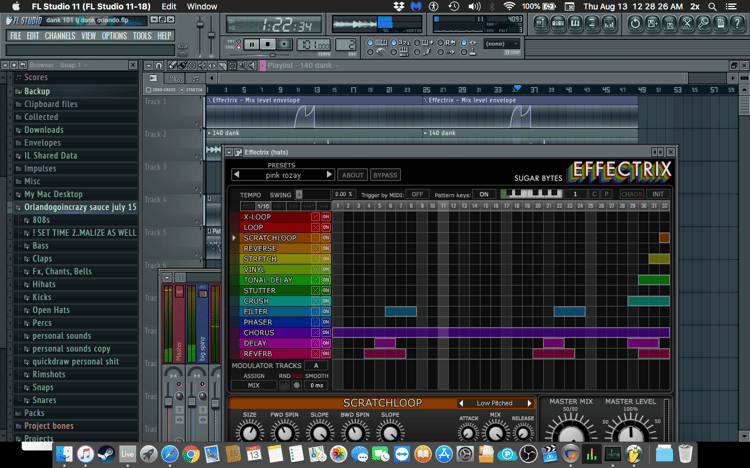Click the Wi-Fi icon in menu bar
750x468 pixels.
coord(509,7)
